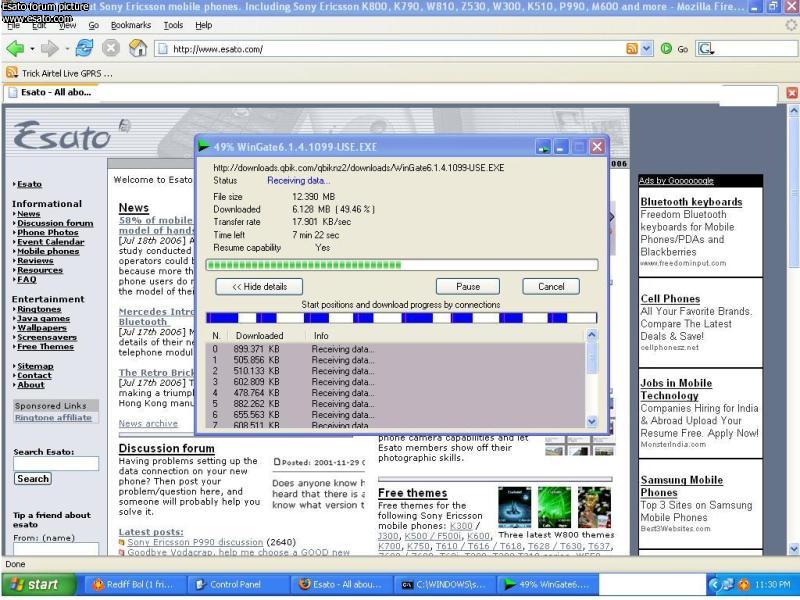Click the connections list scroll-up arrow
The height and width of the screenshot is (600, 800).
click(x=592, y=335)
